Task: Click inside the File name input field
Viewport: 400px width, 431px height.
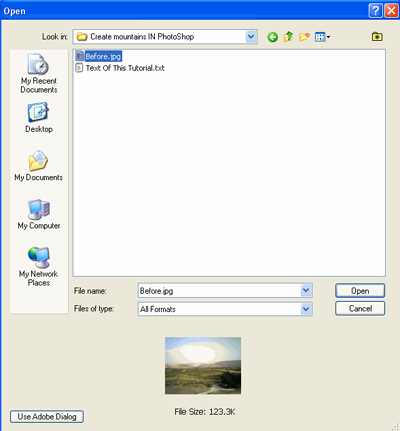Action: point(220,291)
